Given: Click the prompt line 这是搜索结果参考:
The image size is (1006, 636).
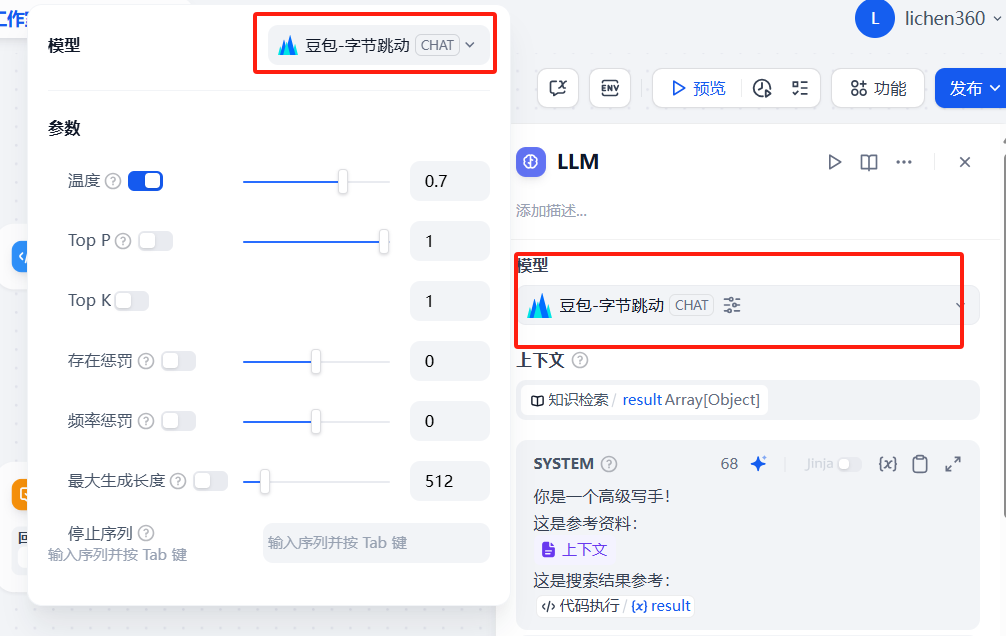Looking at the screenshot, I should pos(602,581).
